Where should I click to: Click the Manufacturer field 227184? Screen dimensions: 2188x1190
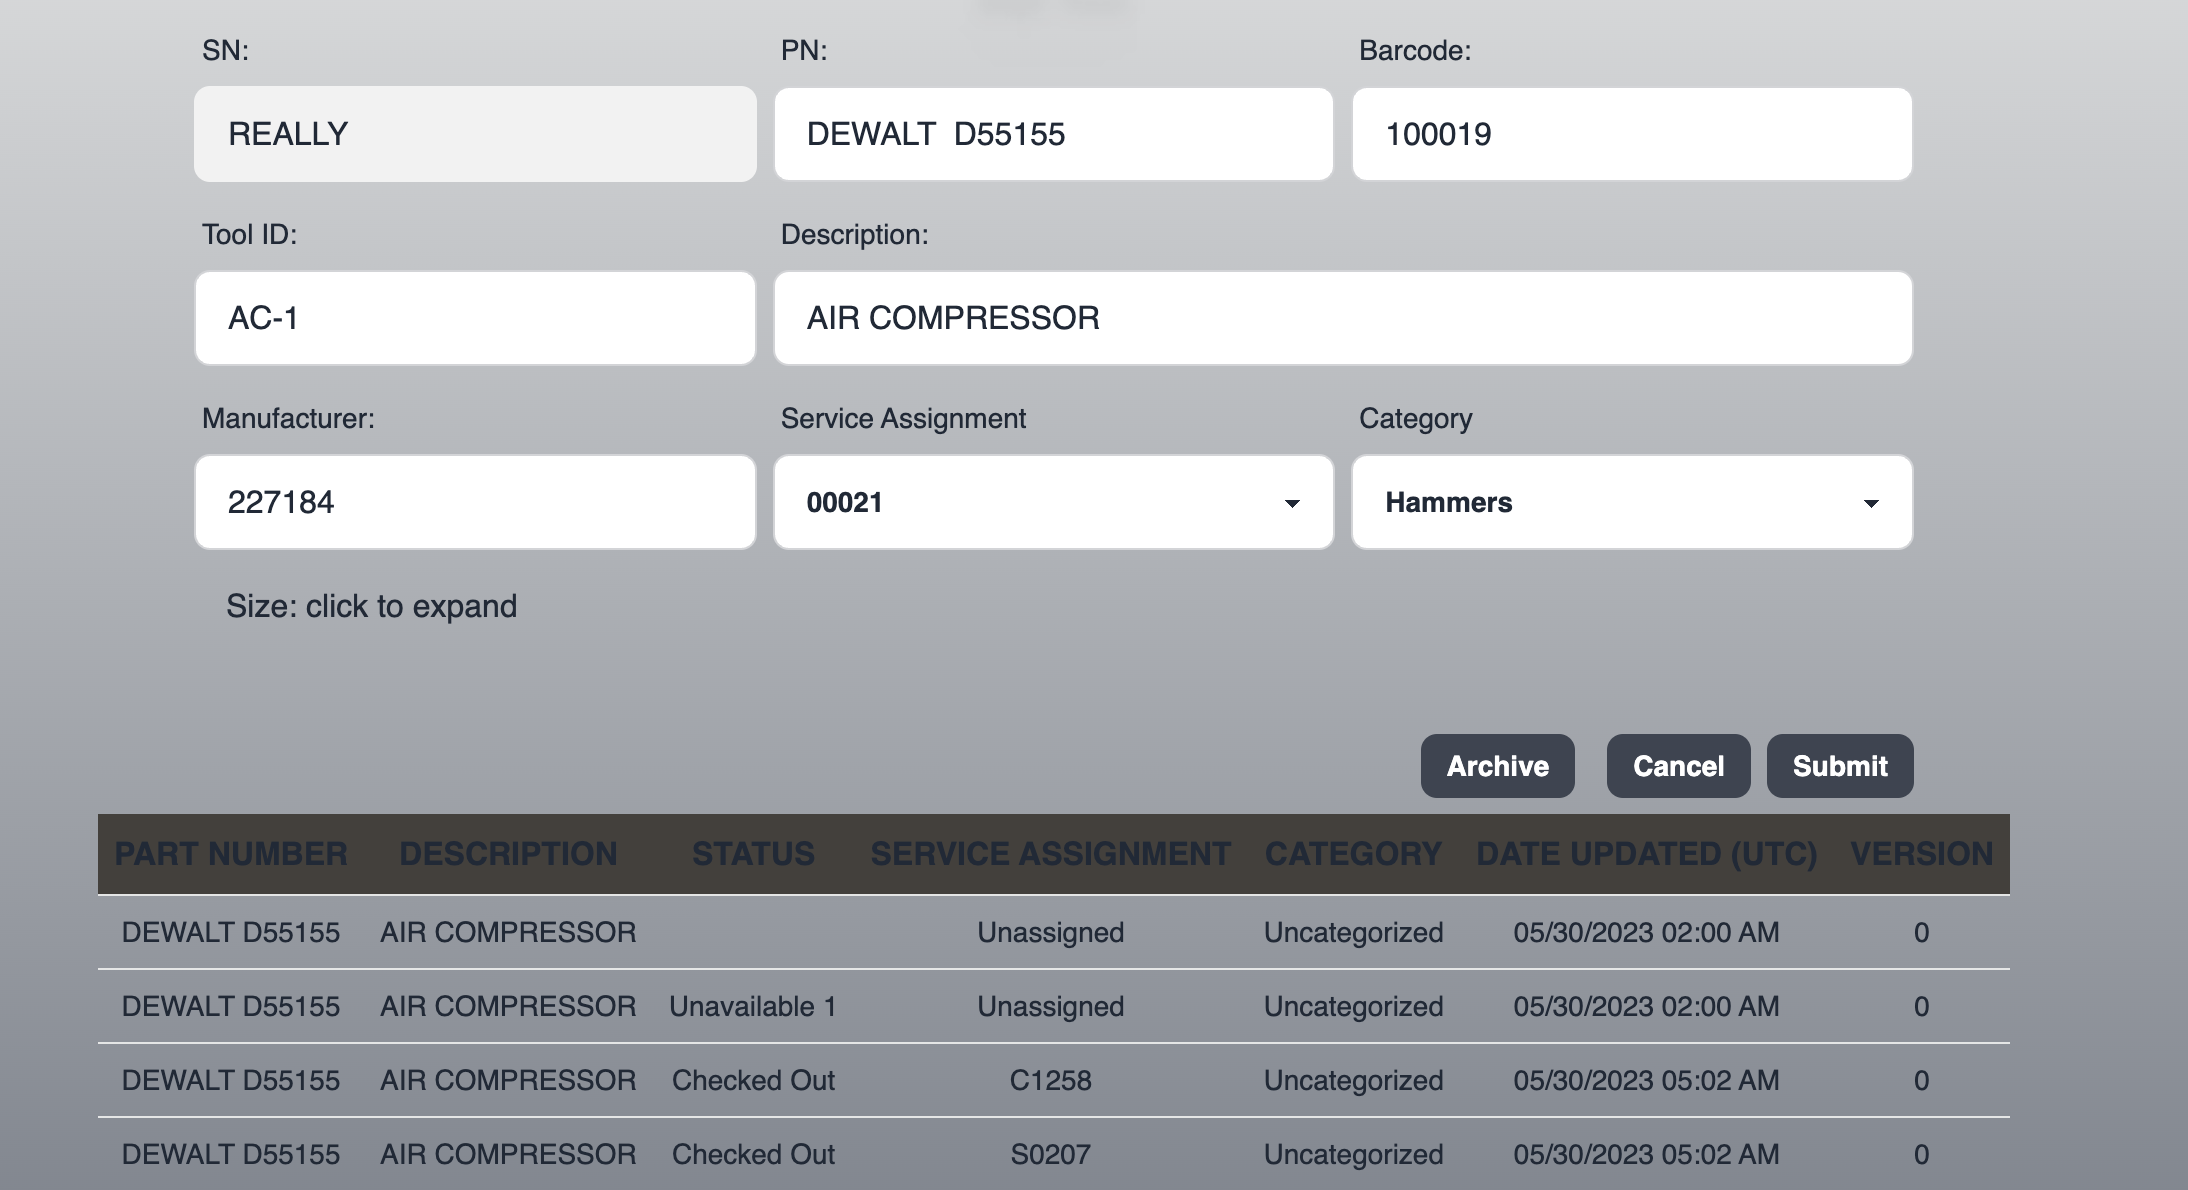475,502
